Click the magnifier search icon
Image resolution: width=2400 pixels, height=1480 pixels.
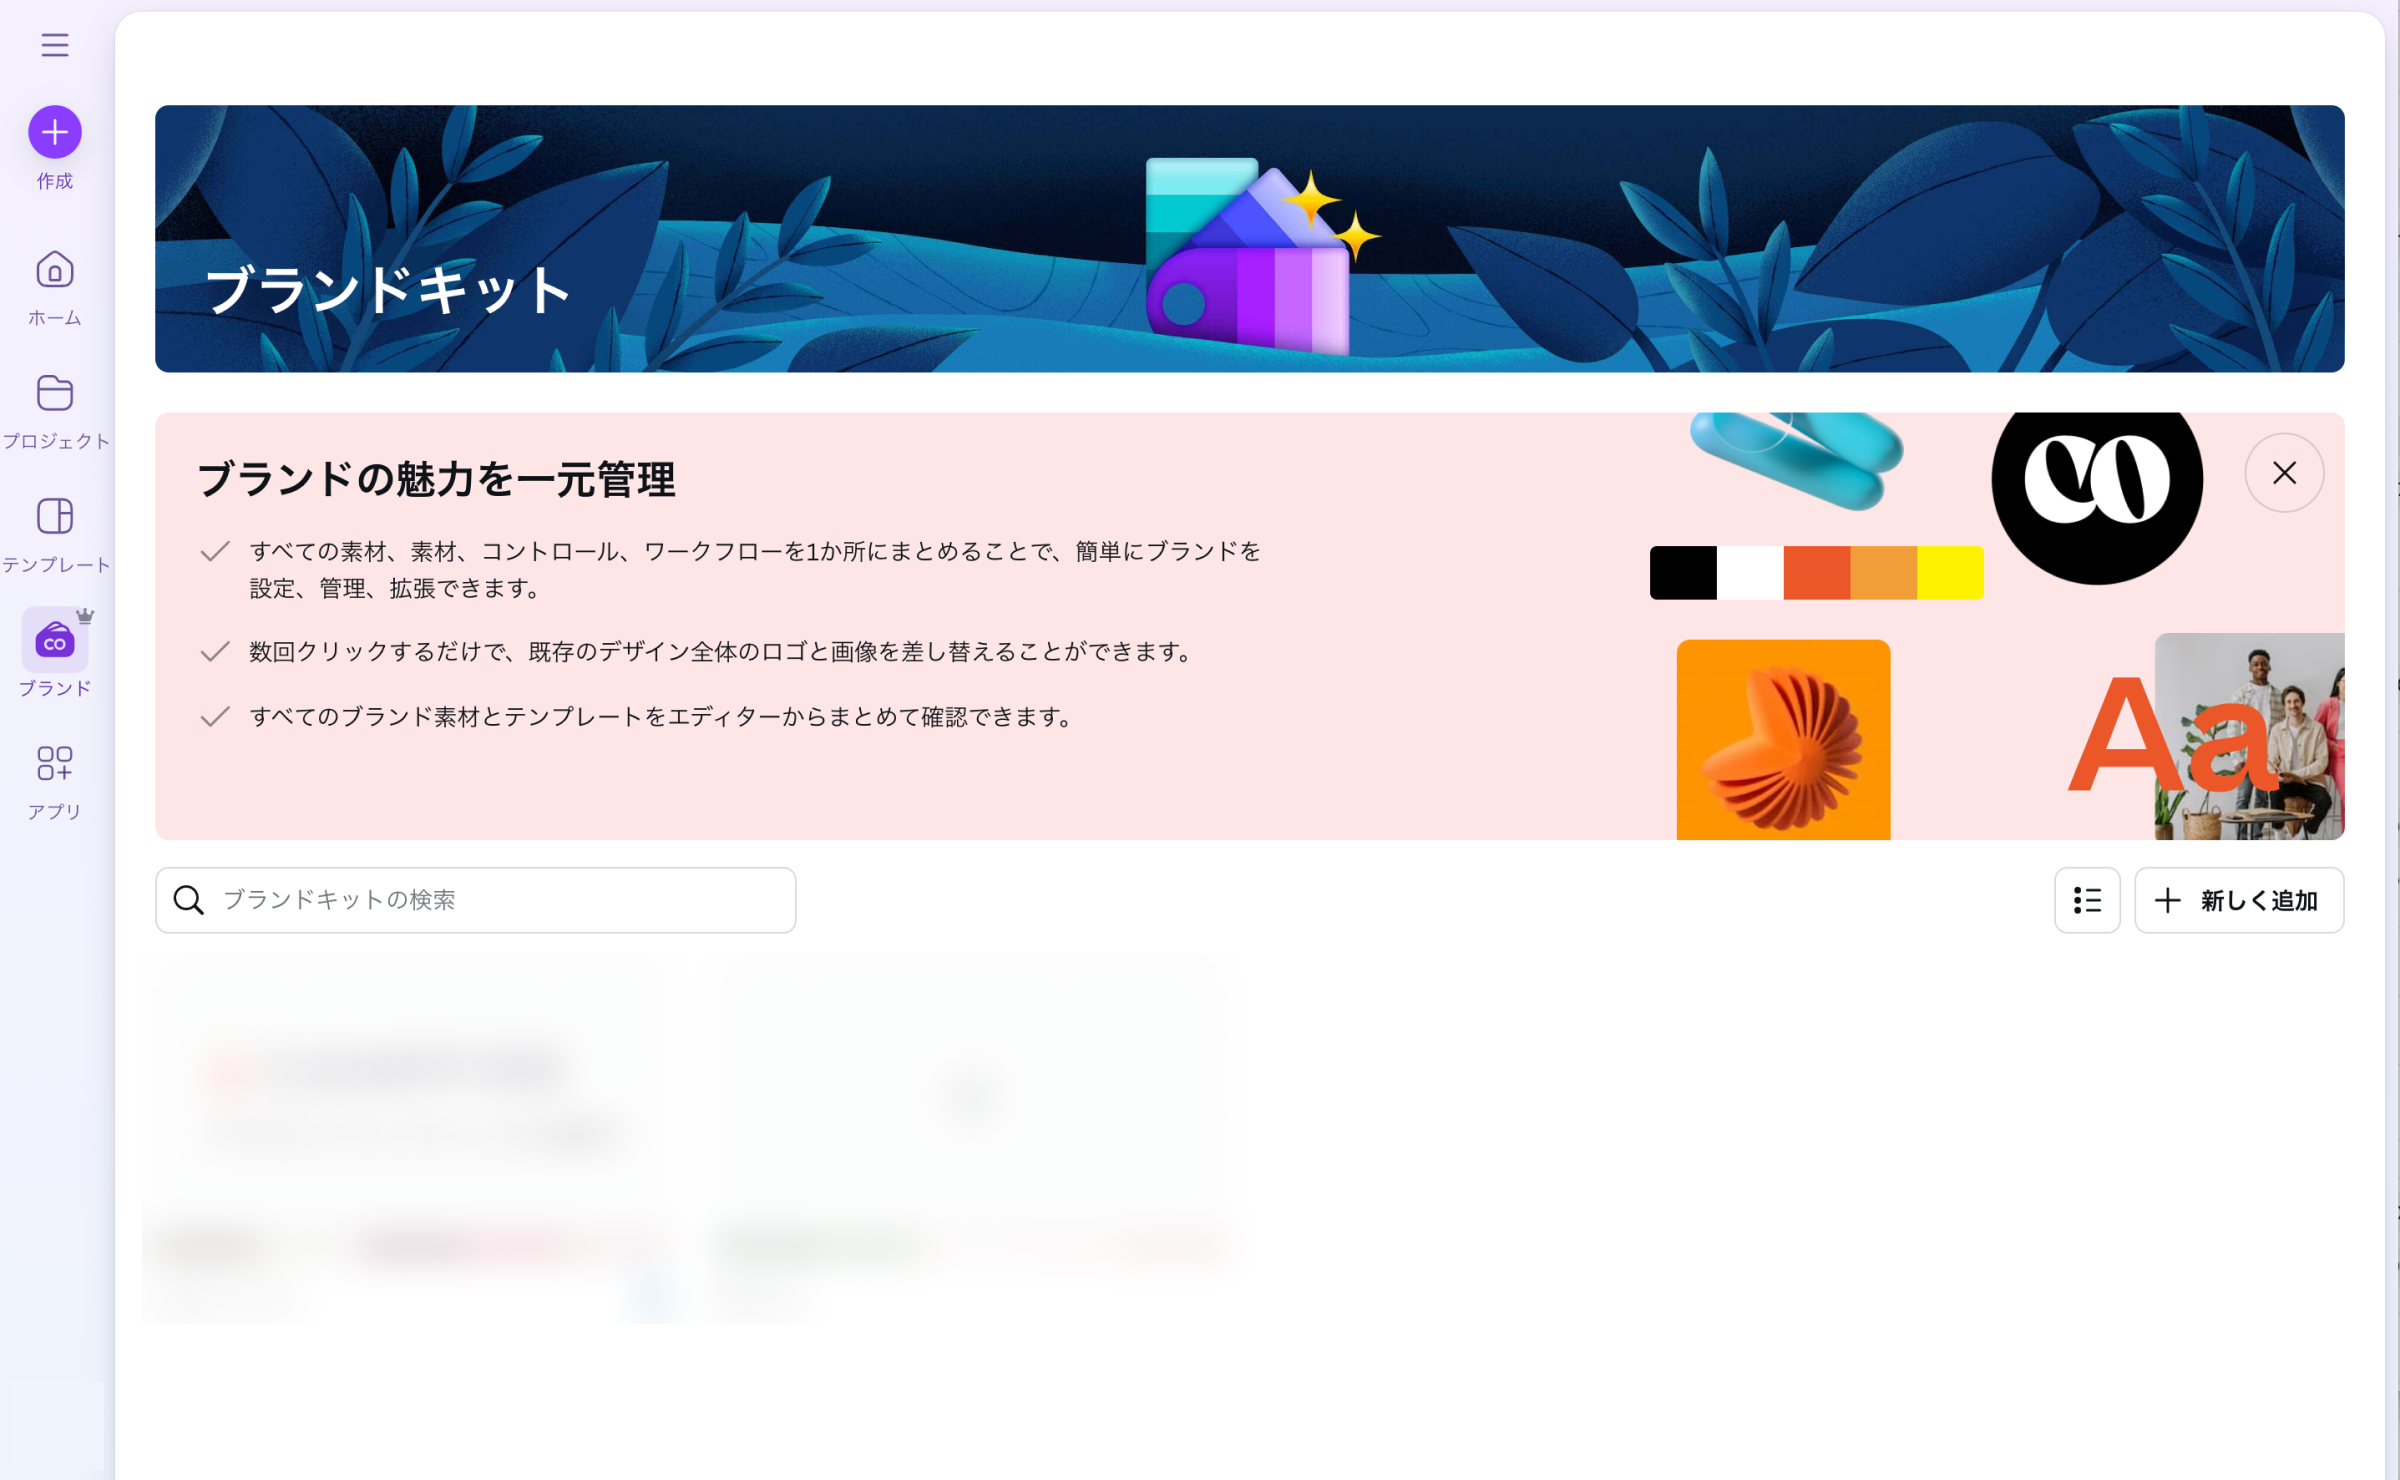click(188, 900)
